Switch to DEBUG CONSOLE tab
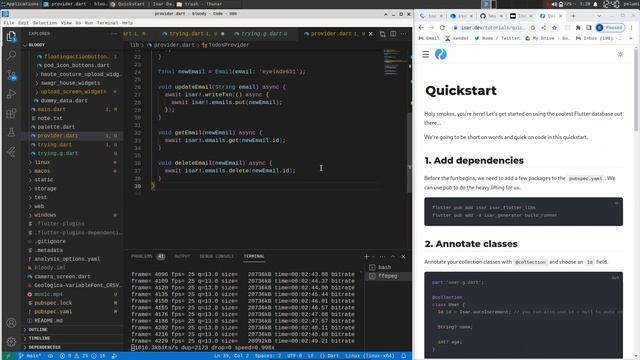Image resolution: width=640 pixels, height=360 pixels. [x=216, y=256]
